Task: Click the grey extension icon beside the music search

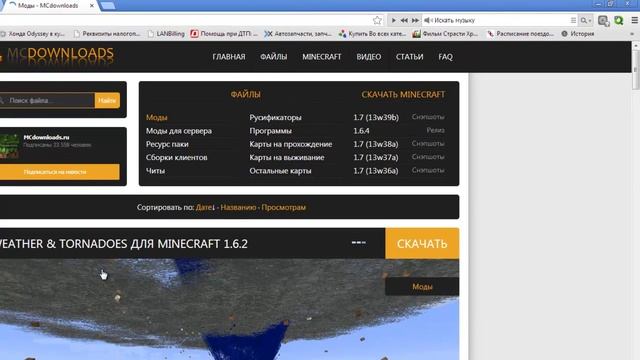Action: coord(603,20)
